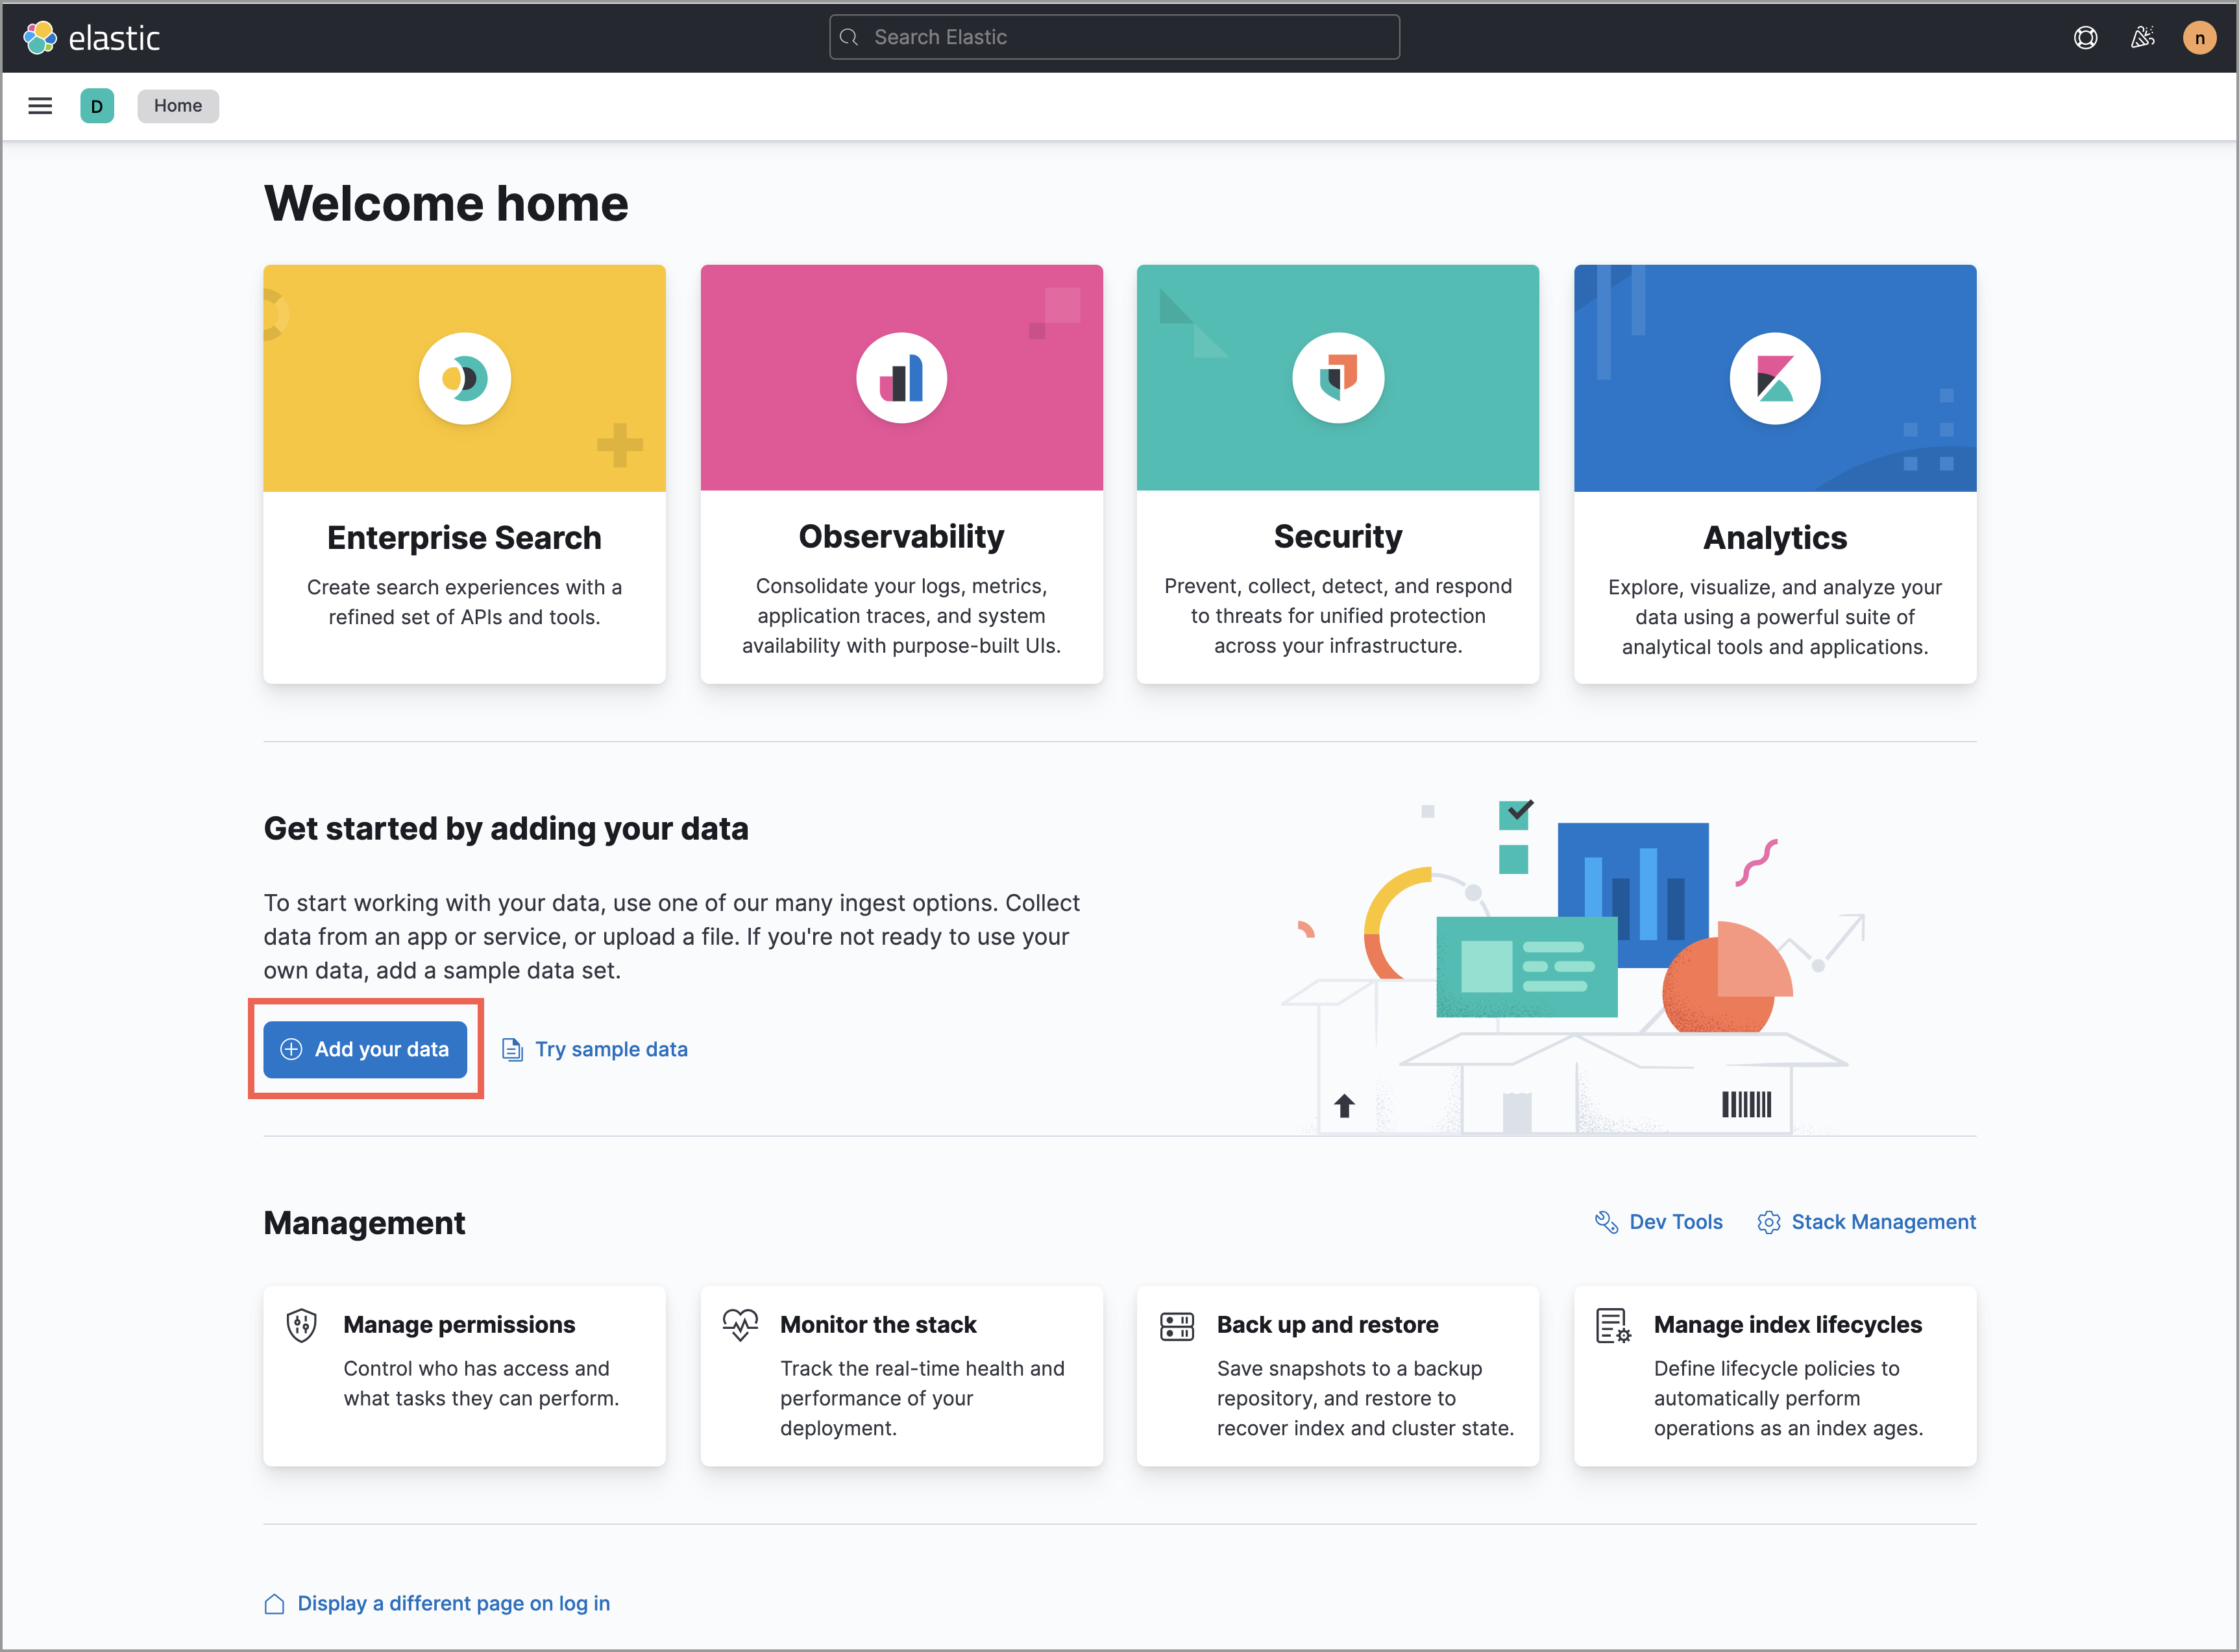Screen dimensions: 2239x1652
Task: Open the Manage permissions card
Action: [x=464, y=1375]
